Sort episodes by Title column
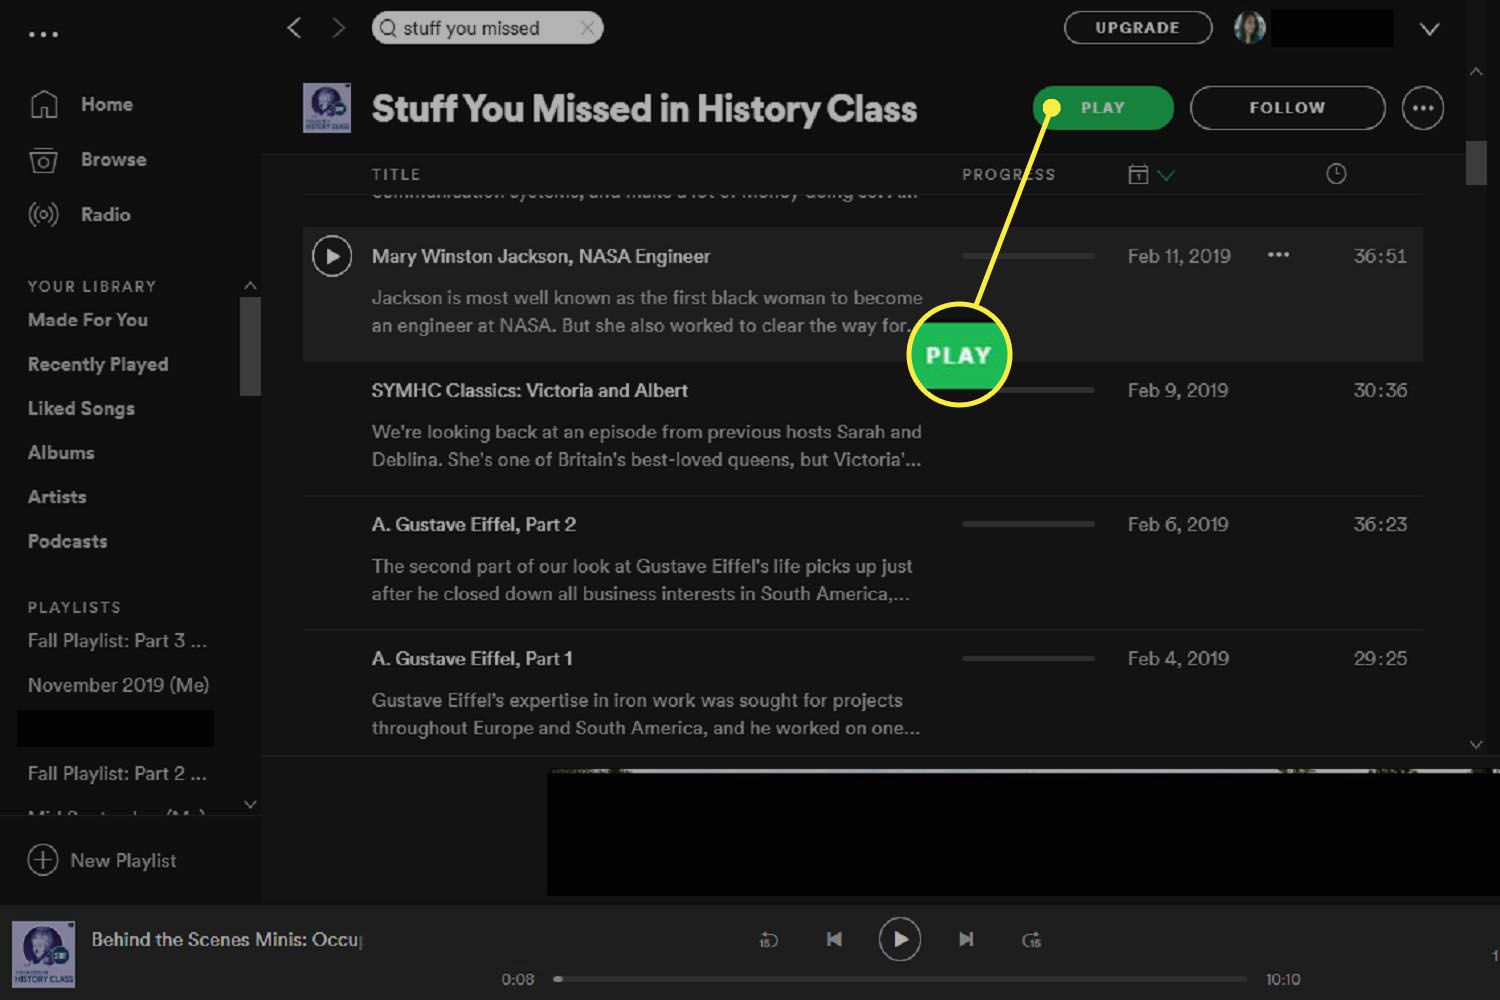Image resolution: width=1500 pixels, height=1000 pixels. click(x=396, y=174)
